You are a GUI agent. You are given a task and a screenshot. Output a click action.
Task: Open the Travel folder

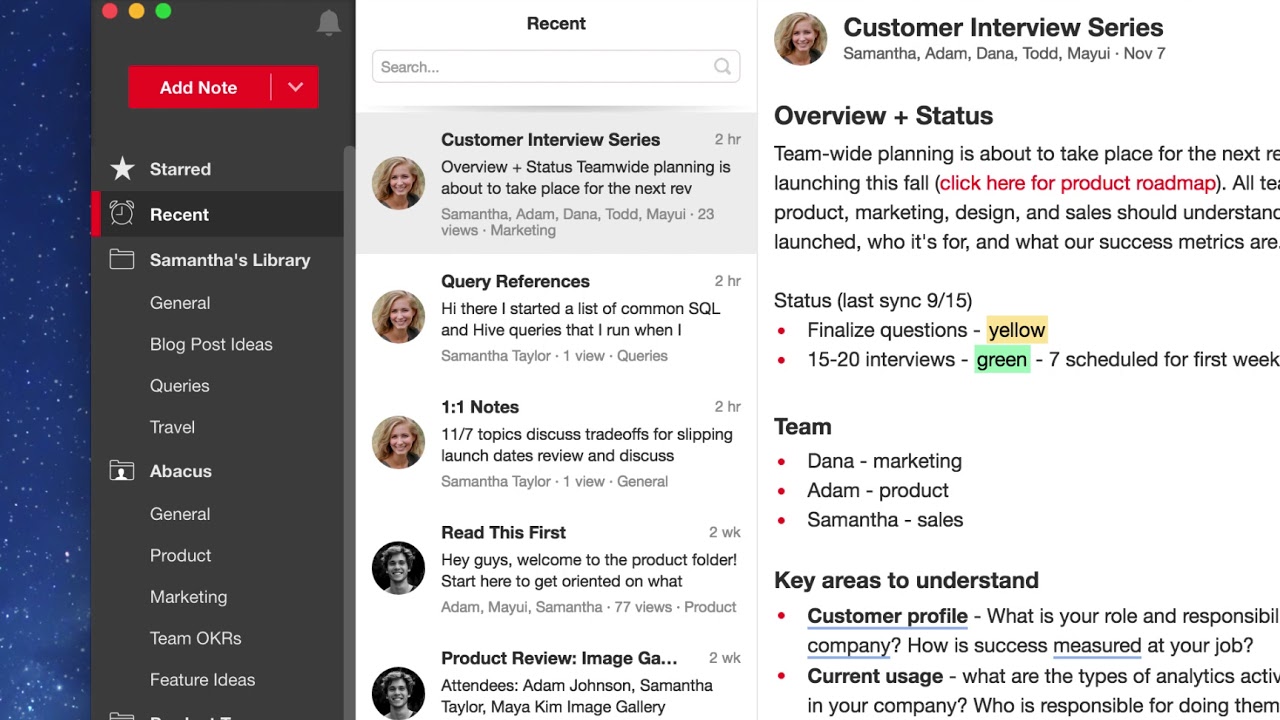coord(172,427)
